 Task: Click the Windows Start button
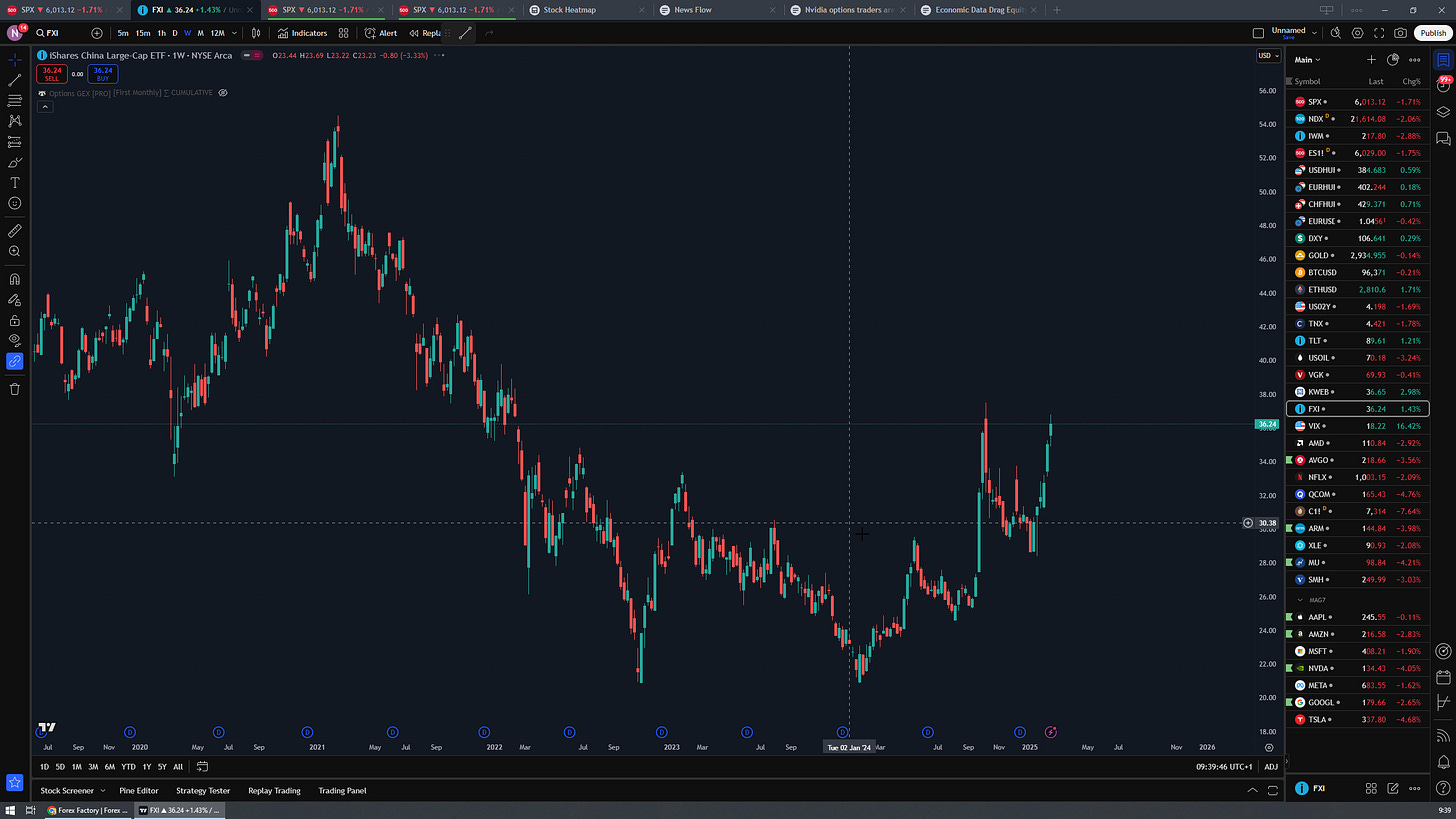pyautogui.click(x=11, y=810)
